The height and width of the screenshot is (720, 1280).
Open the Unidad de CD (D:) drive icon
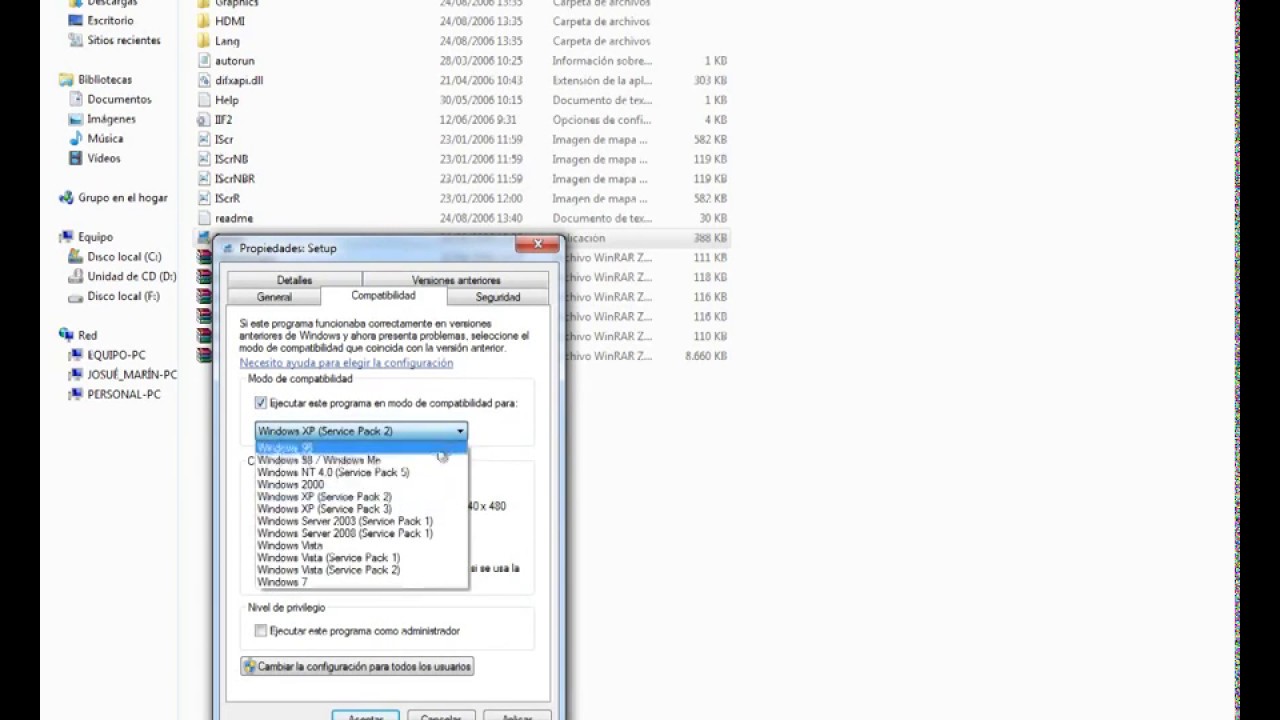point(76,276)
